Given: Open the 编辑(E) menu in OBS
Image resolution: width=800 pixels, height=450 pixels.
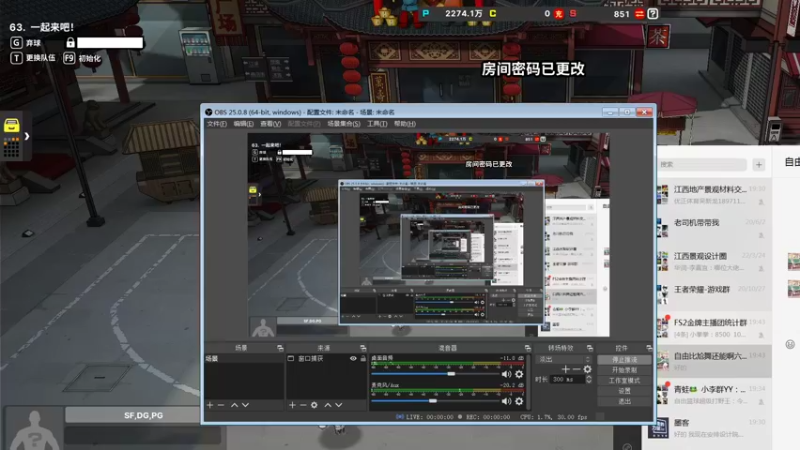Looking at the screenshot, I should point(243,124).
